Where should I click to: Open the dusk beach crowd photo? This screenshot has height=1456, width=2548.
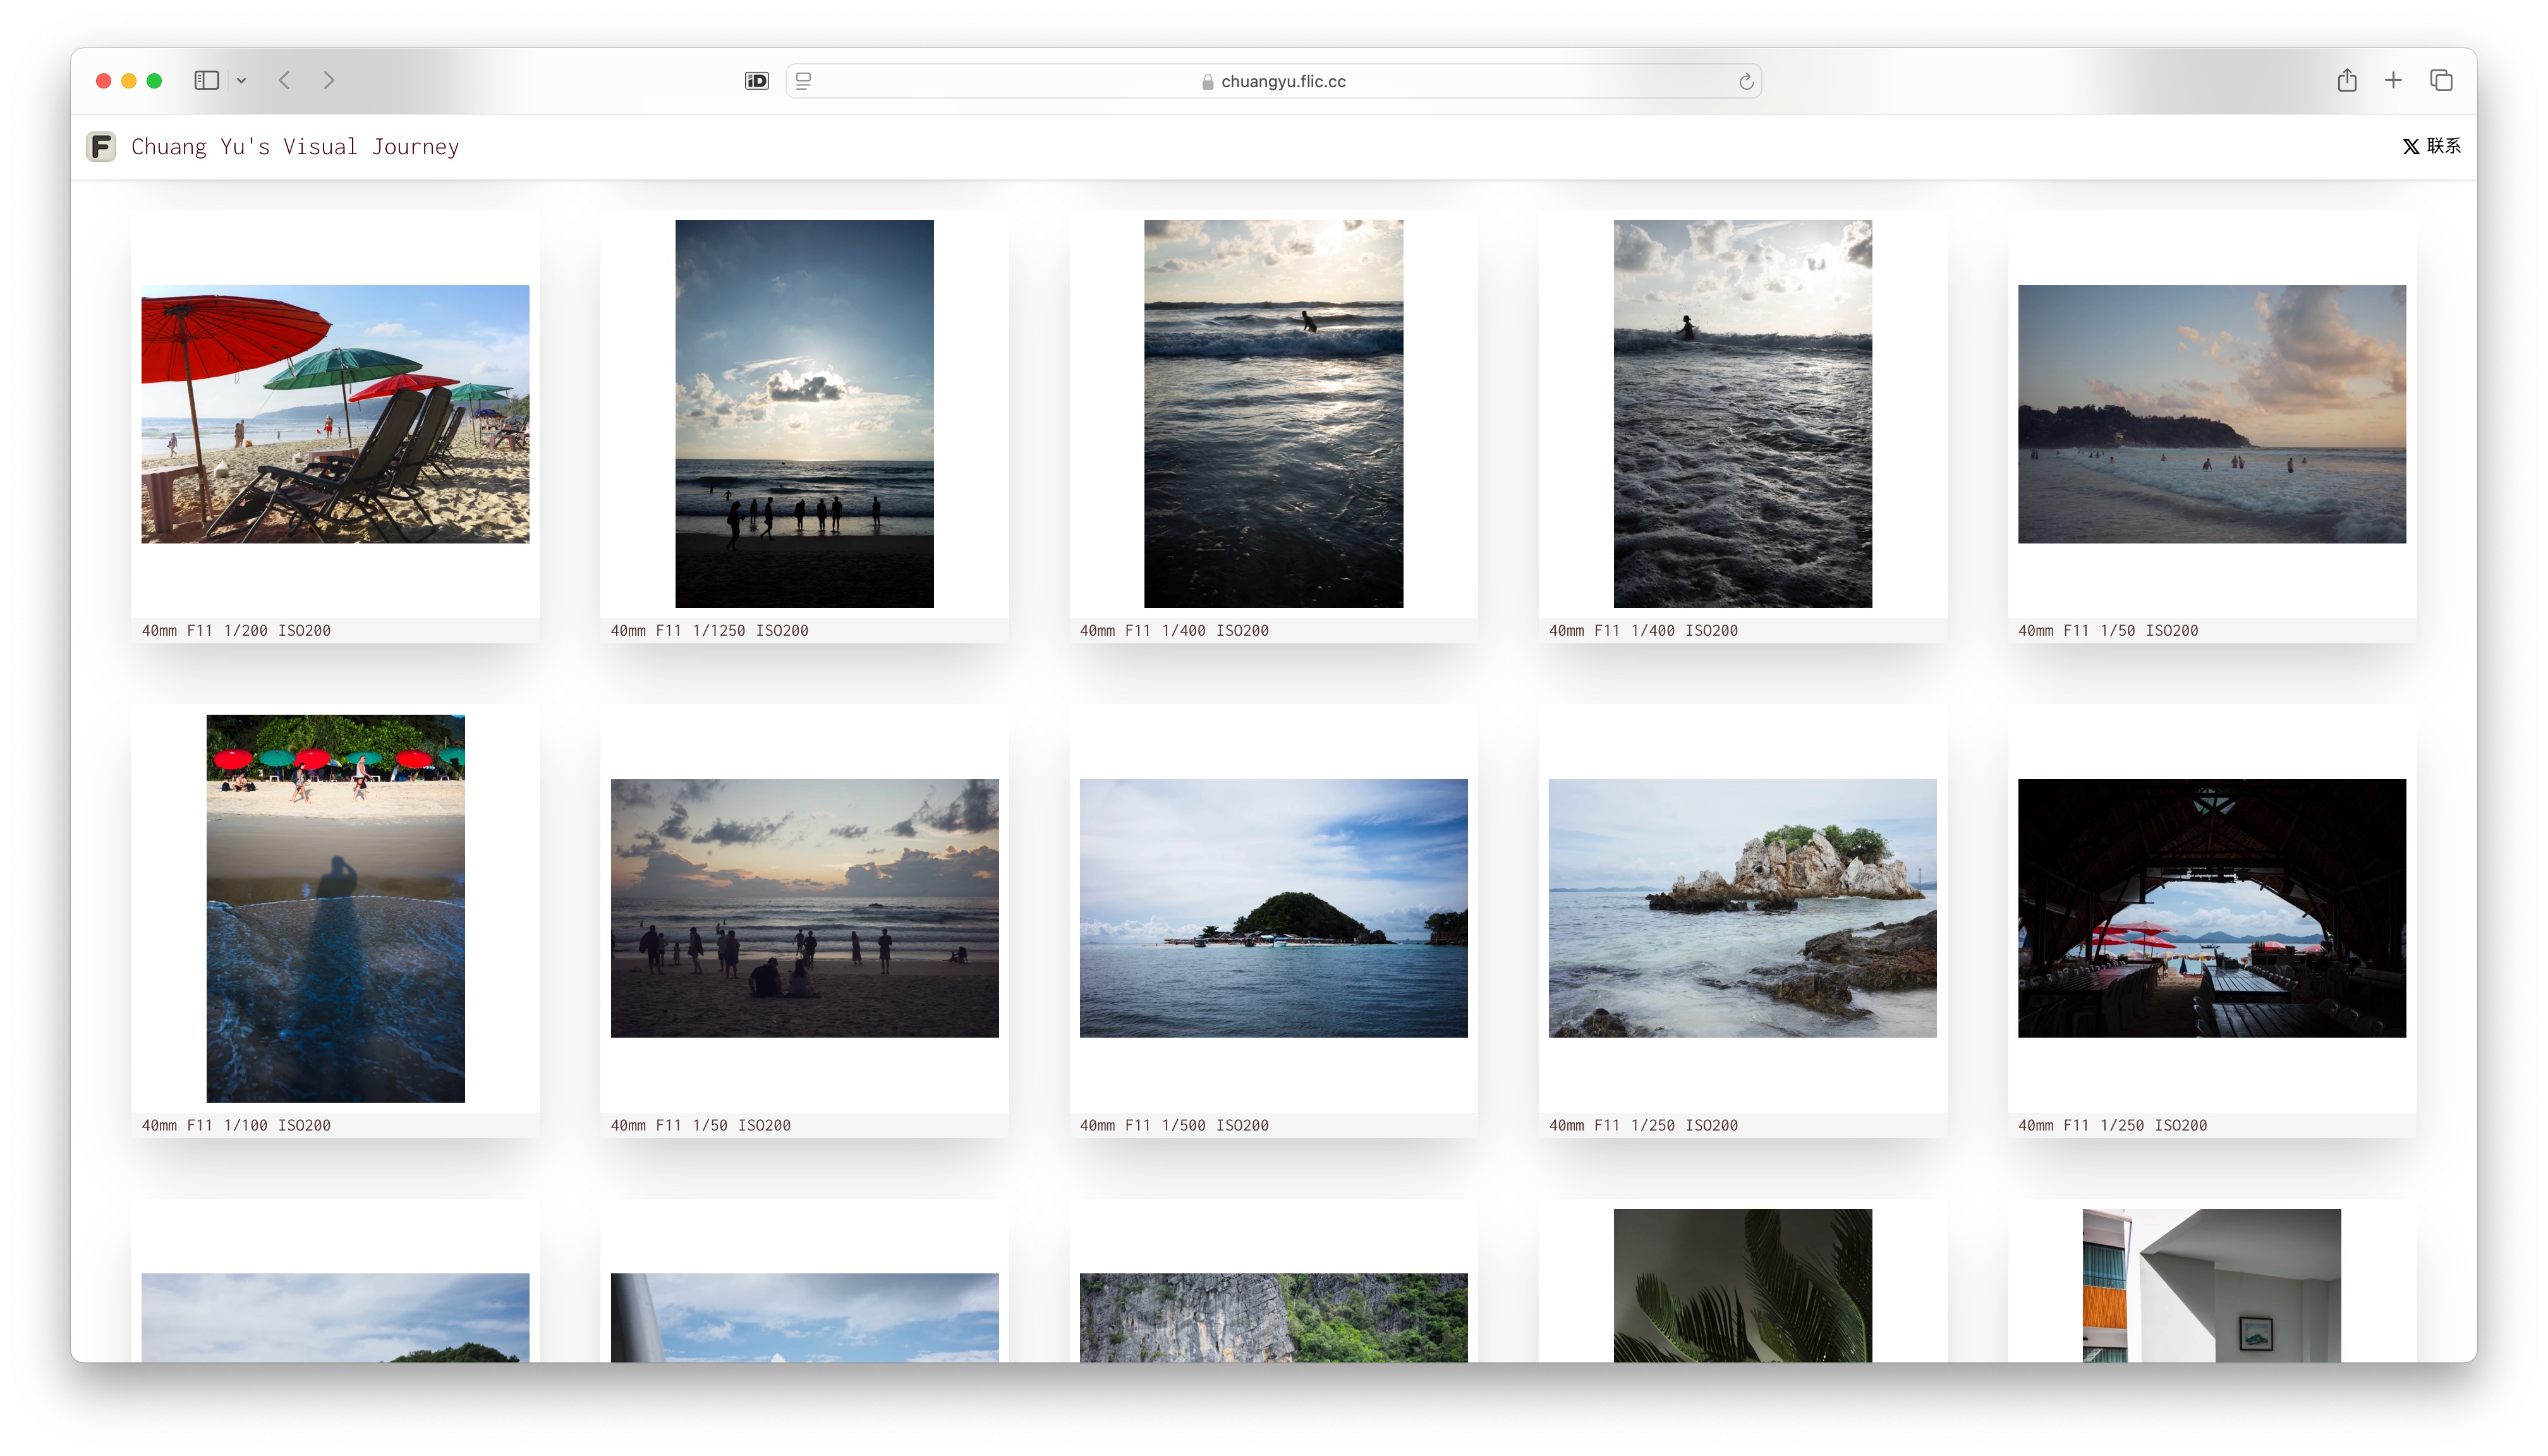pyautogui.click(x=804, y=908)
